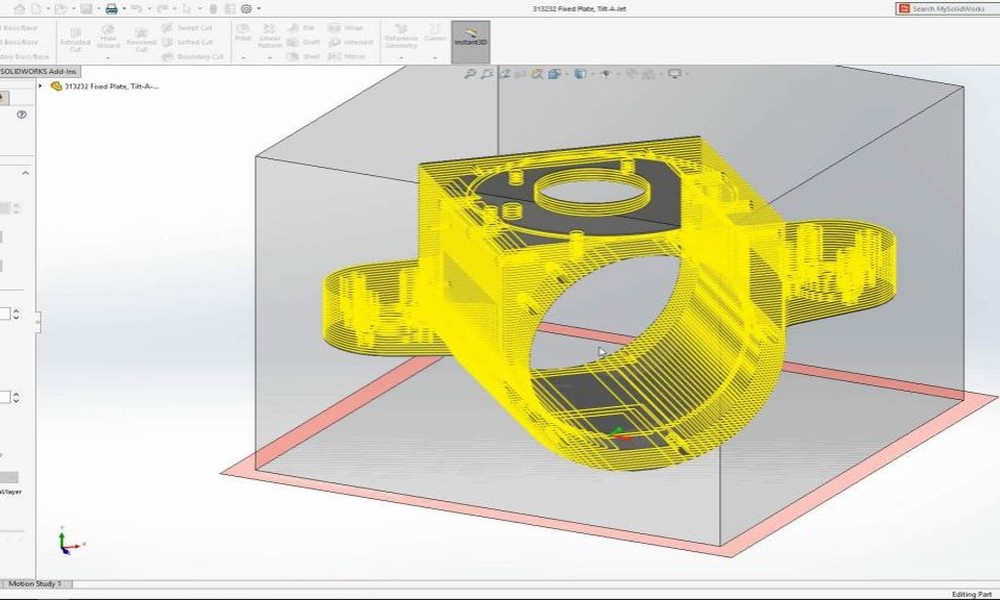Open the dropdown arrow next to Print

tap(123, 8)
